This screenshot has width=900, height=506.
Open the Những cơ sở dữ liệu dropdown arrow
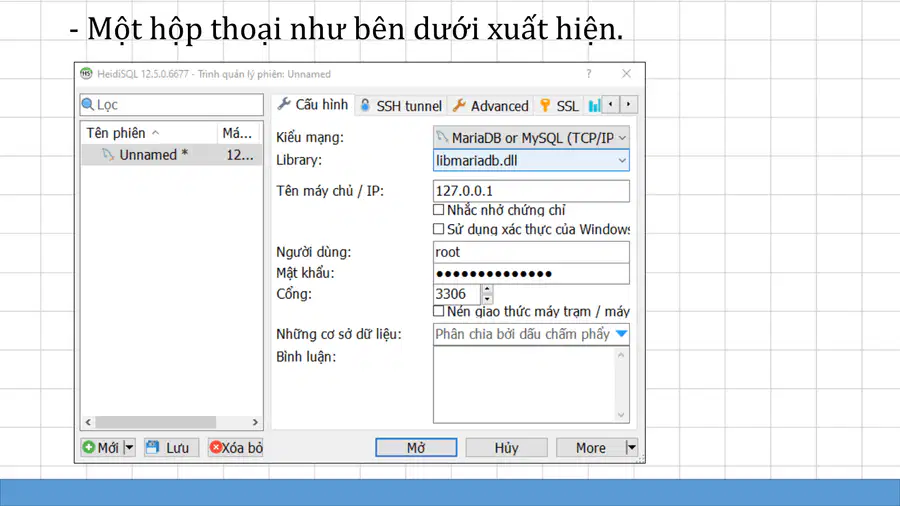[622, 334]
